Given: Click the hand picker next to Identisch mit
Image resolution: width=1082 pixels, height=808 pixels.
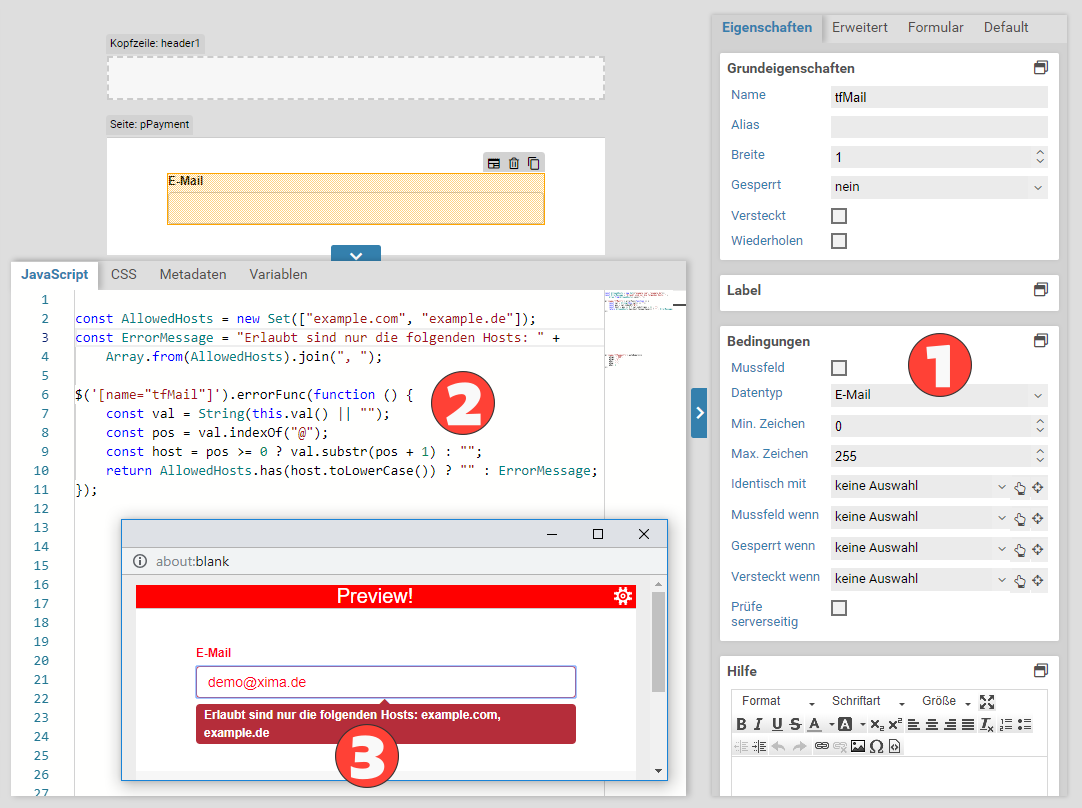Looking at the screenshot, I should [1020, 488].
